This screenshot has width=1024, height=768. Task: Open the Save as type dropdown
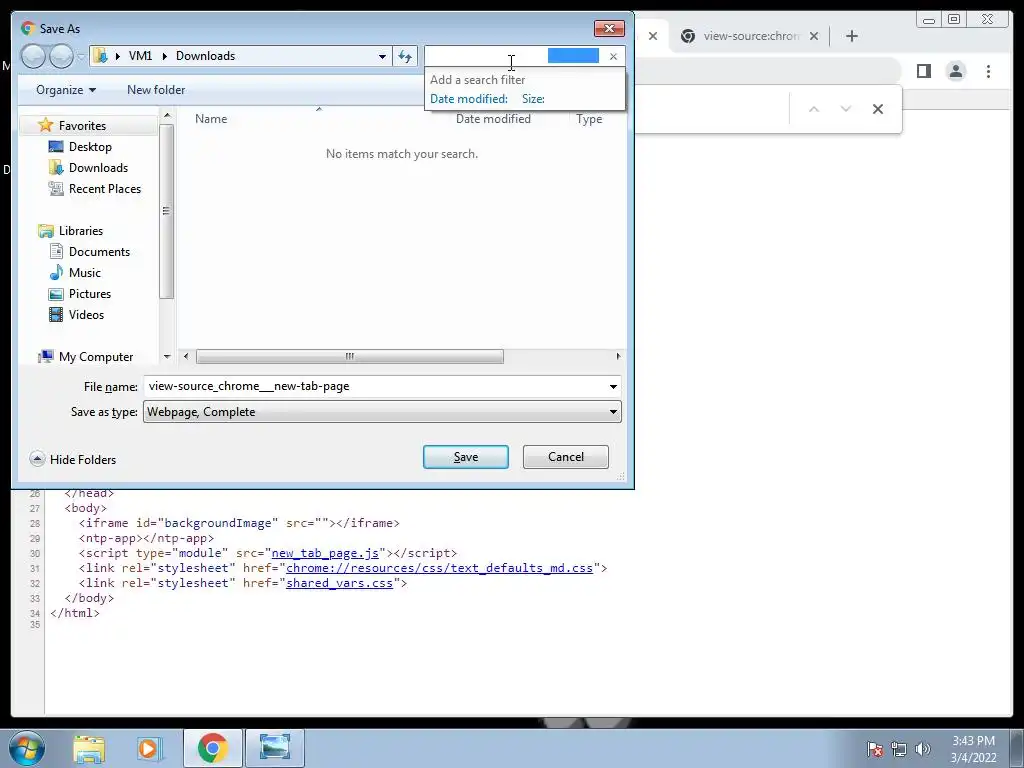[x=382, y=412]
